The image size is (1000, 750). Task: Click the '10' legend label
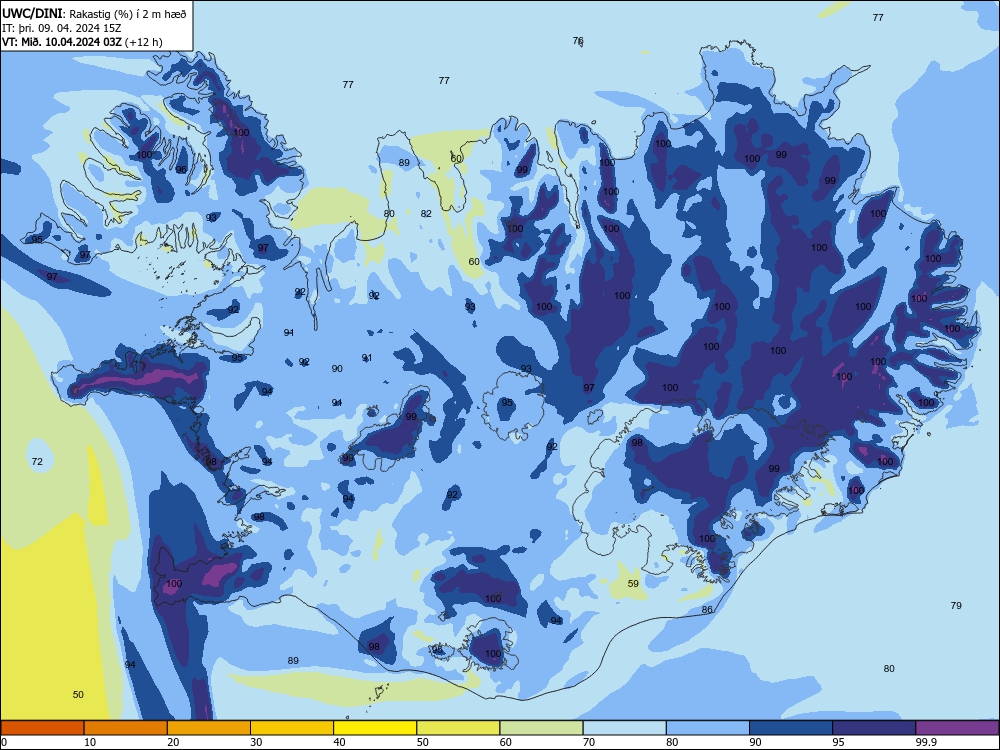pyautogui.click(x=90, y=742)
